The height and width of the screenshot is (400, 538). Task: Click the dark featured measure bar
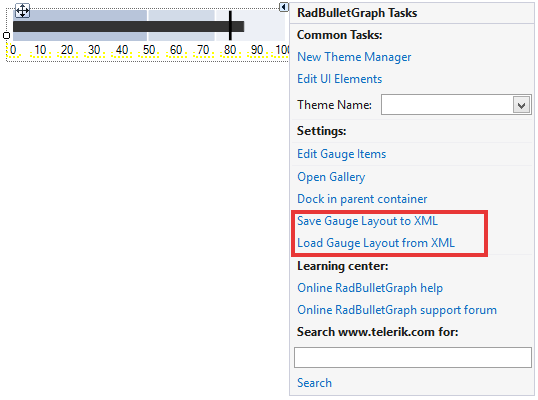coord(129,26)
